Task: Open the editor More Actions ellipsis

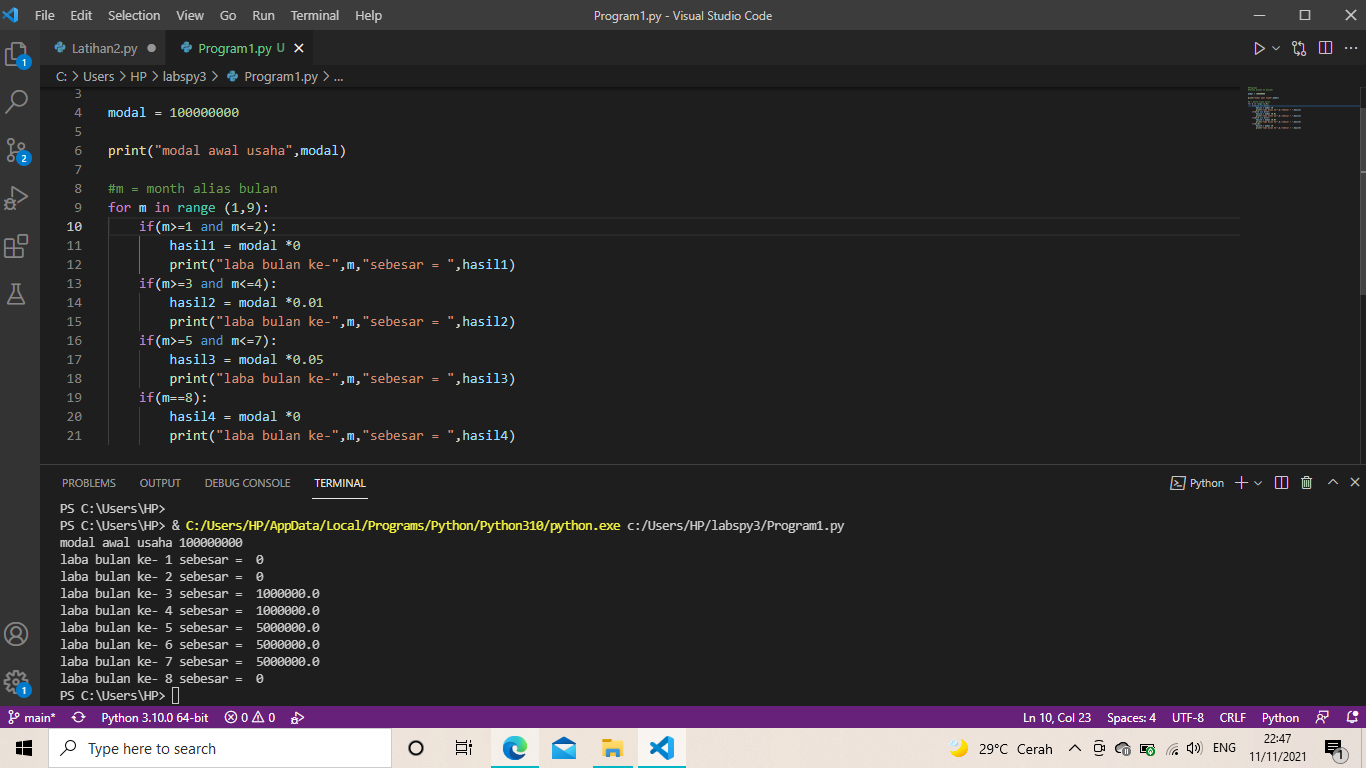Action: pyautogui.click(x=1349, y=48)
